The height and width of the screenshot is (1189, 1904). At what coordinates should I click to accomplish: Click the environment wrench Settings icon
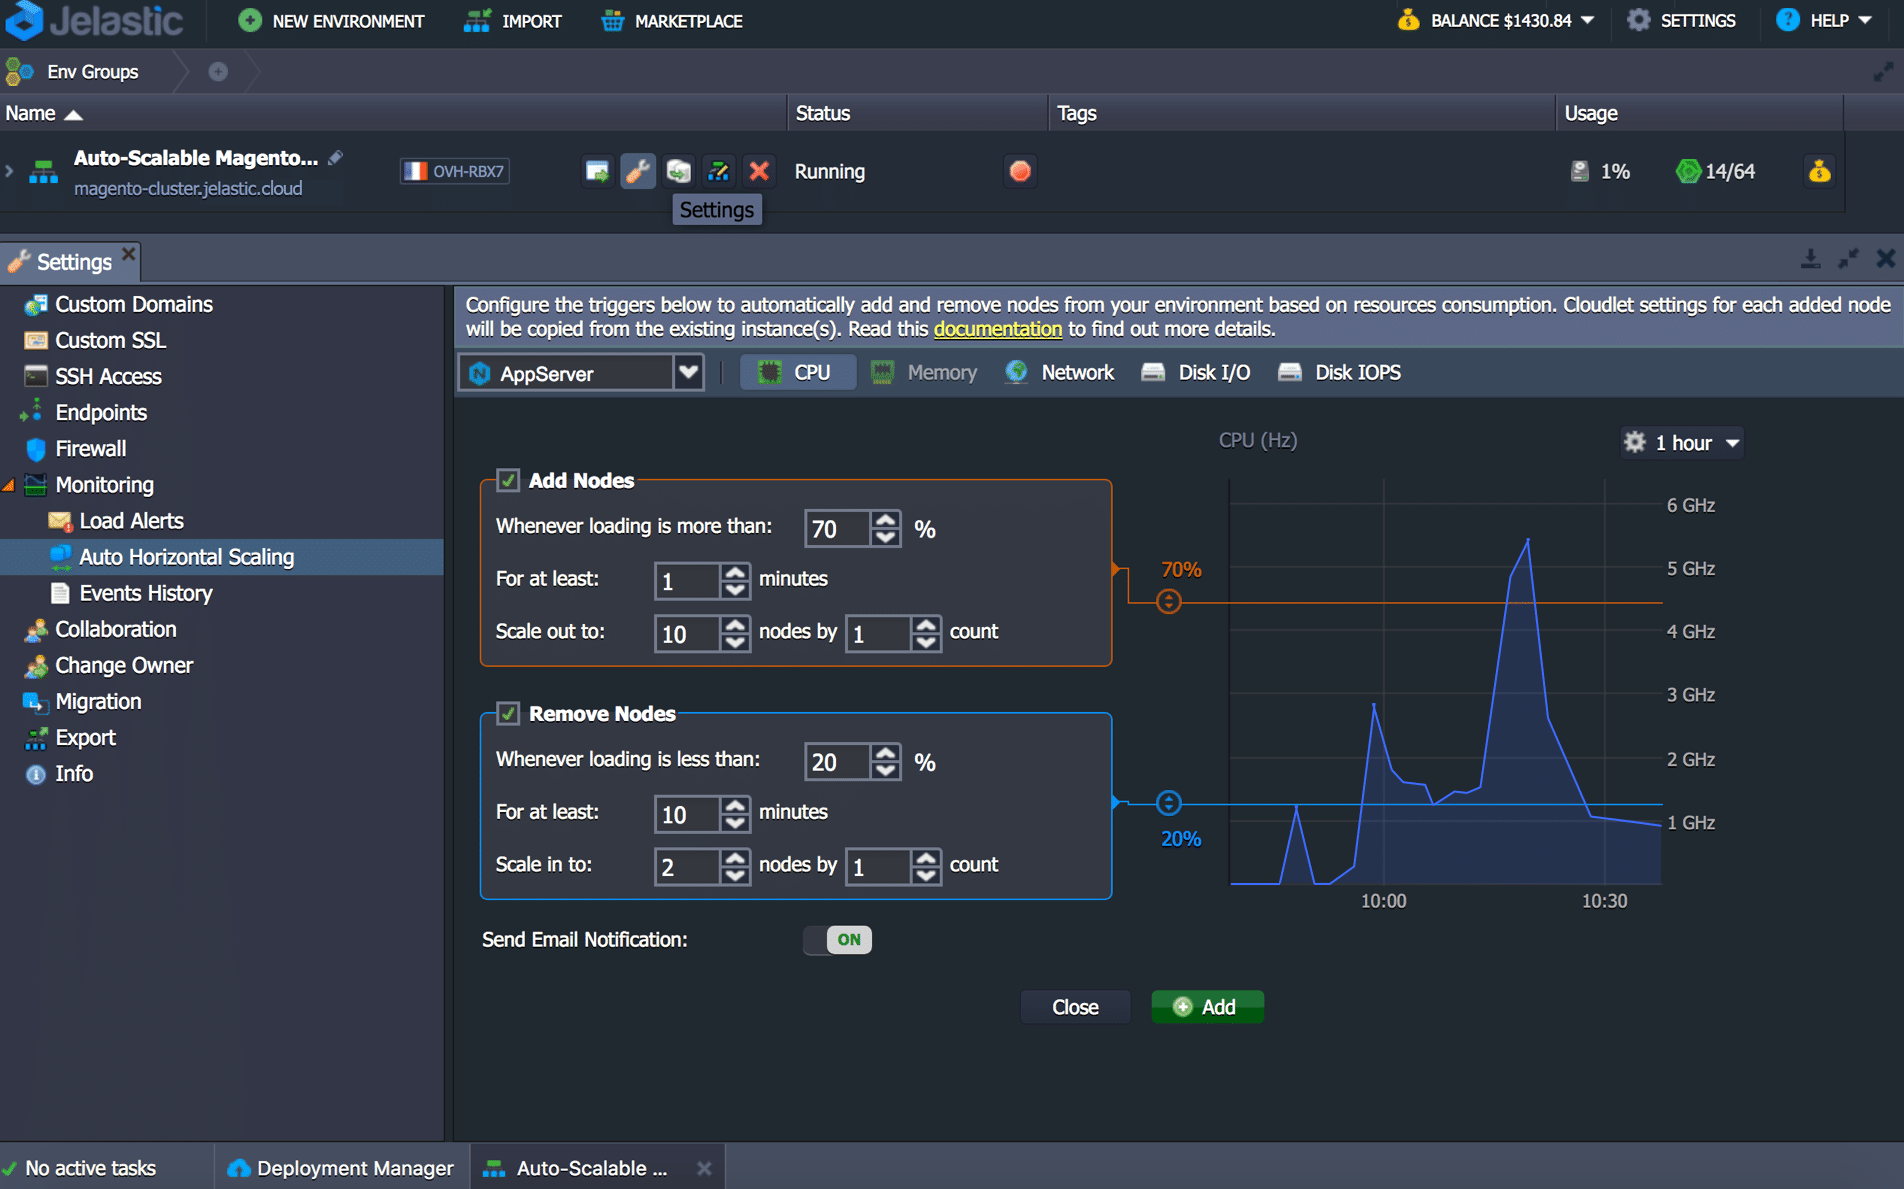(638, 171)
